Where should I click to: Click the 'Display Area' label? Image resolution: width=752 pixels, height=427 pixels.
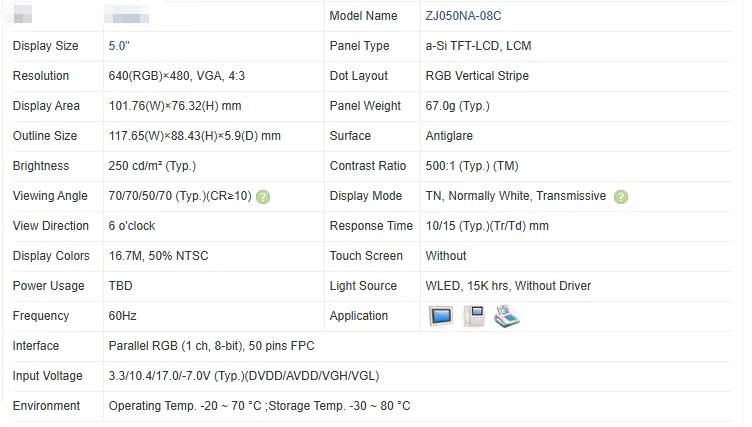46,106
